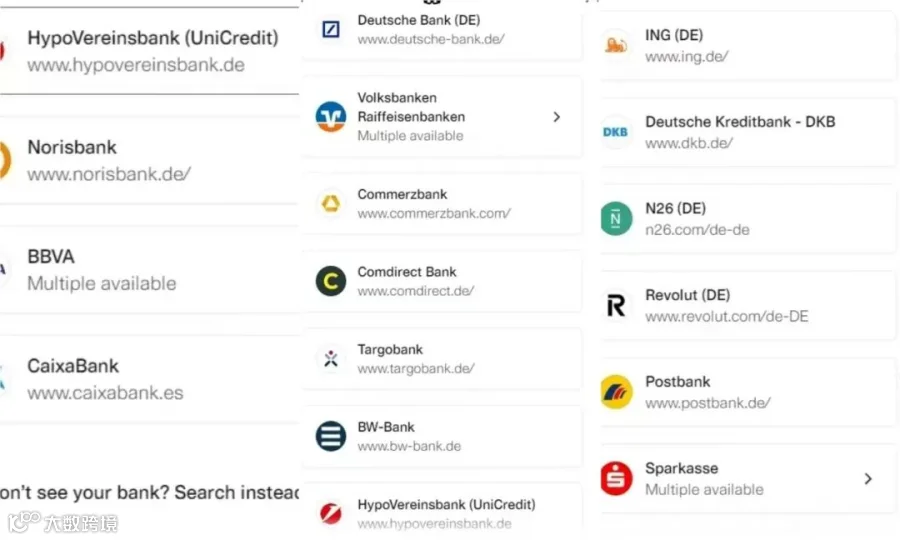Click www.bw-bank.de address text
900x540 pixels.
click(409, 446)
